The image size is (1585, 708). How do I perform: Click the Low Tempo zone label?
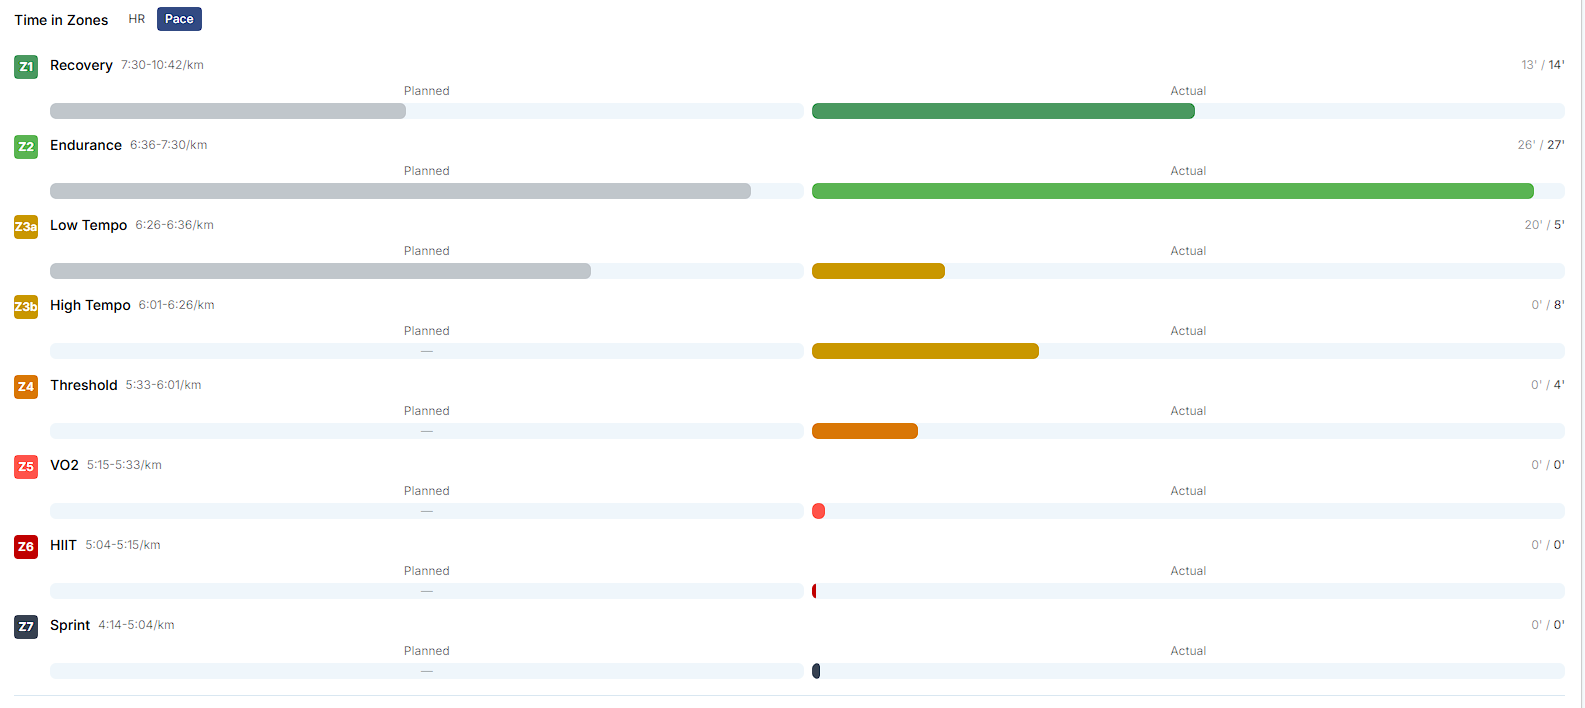pos(89,225)
